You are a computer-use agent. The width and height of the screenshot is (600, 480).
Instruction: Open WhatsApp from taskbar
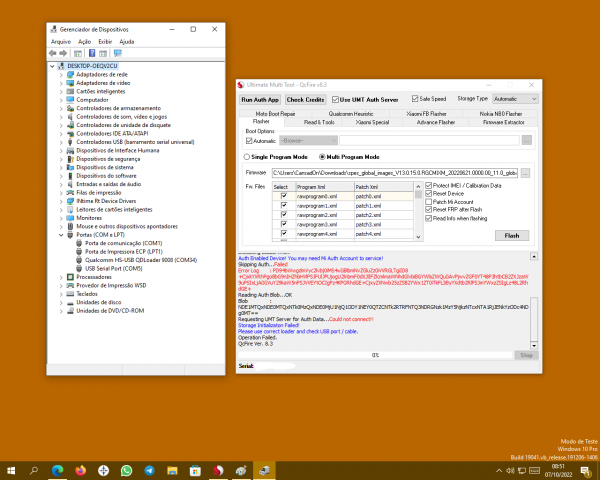(x=126, y=470)
